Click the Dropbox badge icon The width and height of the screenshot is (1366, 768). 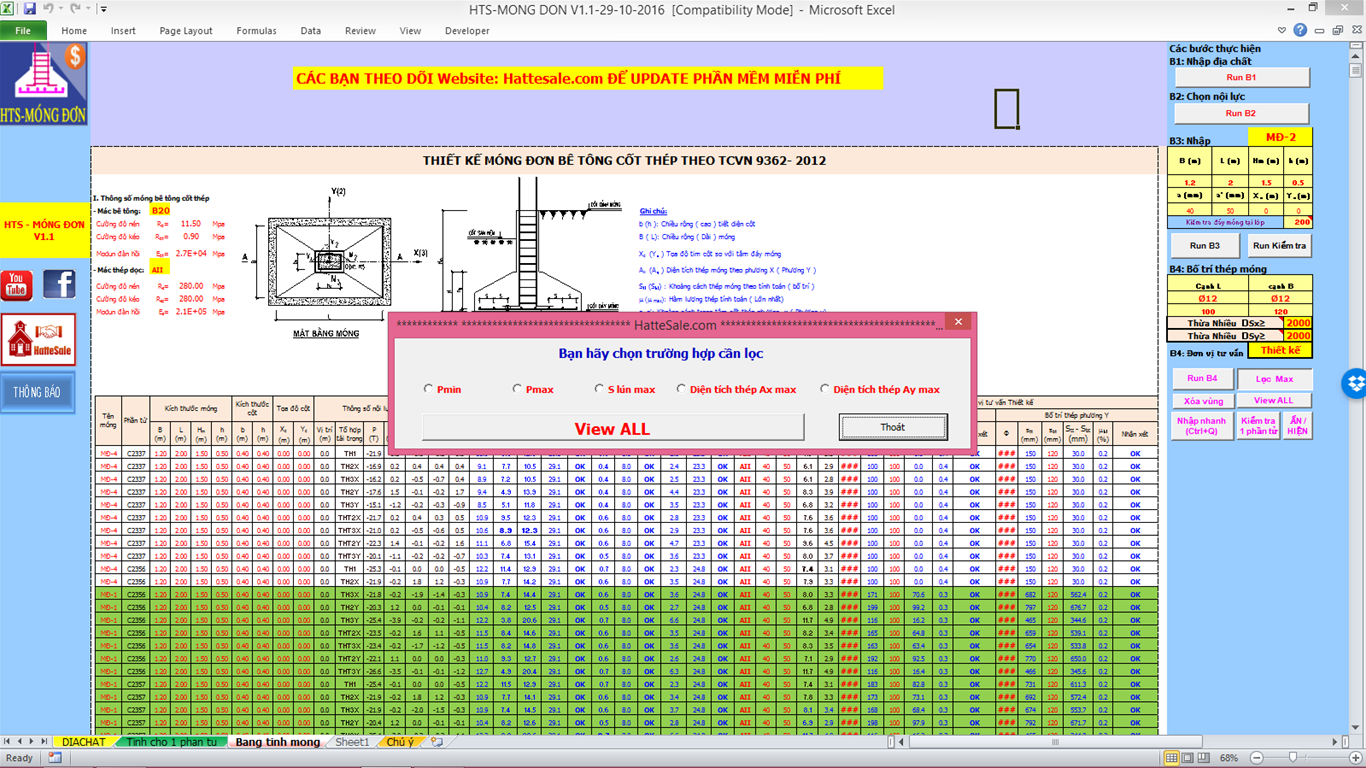point(1355,382)
